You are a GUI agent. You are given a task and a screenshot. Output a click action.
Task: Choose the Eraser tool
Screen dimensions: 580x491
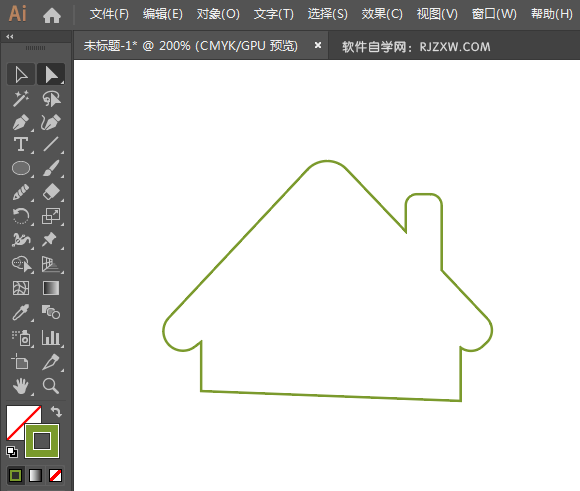tap(51, 192)
